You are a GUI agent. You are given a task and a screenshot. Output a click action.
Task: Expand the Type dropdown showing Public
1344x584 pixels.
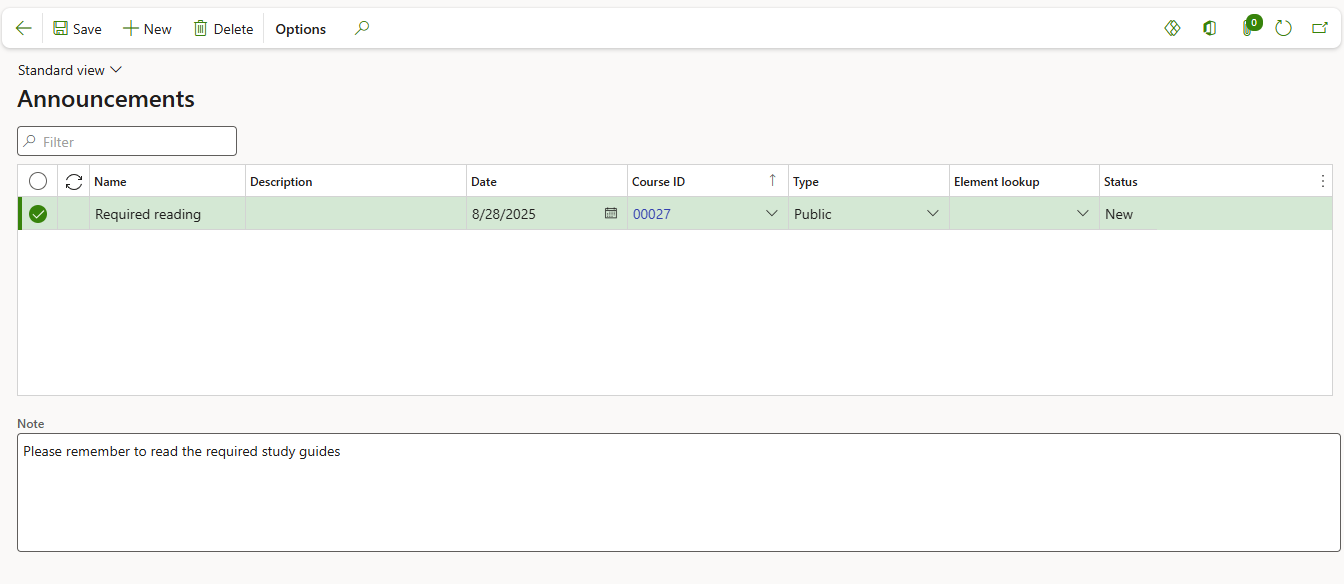coord(932,213)
